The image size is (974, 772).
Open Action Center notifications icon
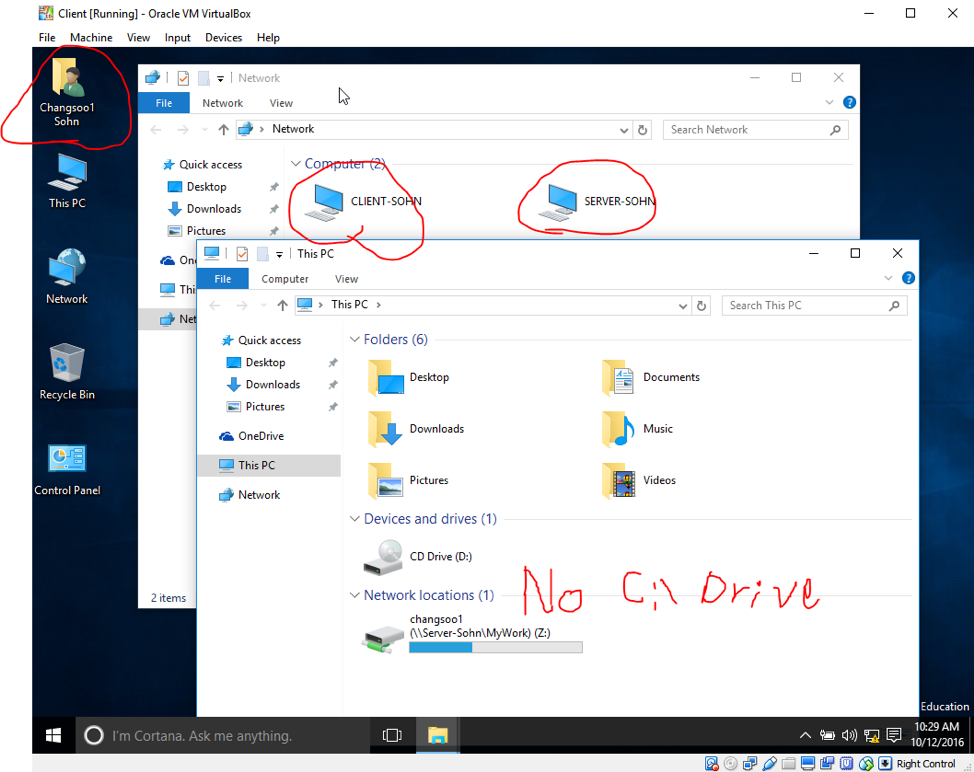click(894, 735)
